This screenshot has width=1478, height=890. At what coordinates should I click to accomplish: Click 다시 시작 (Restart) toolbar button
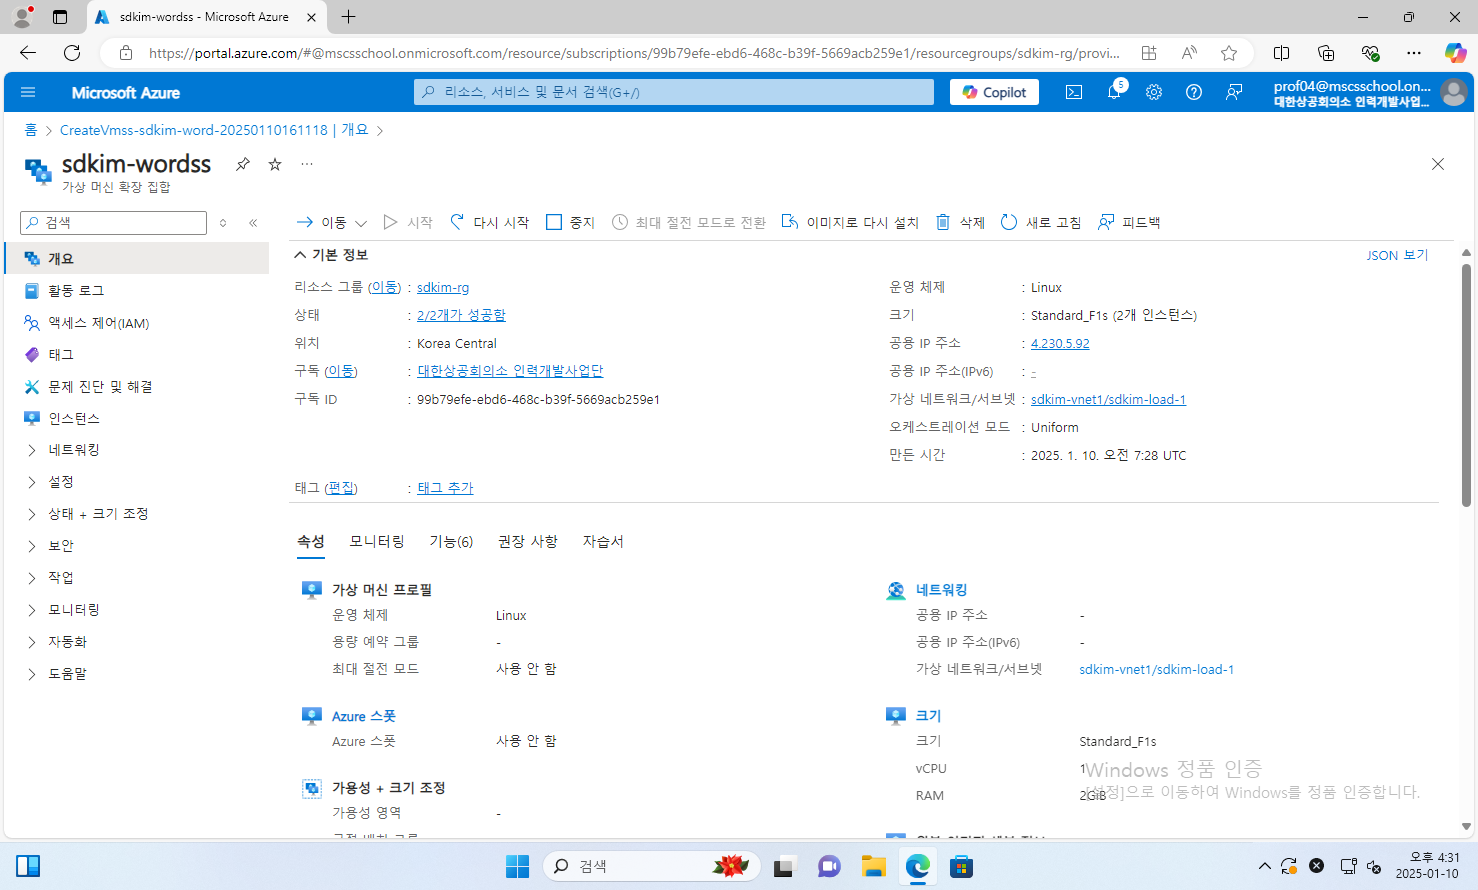[489, 223]
